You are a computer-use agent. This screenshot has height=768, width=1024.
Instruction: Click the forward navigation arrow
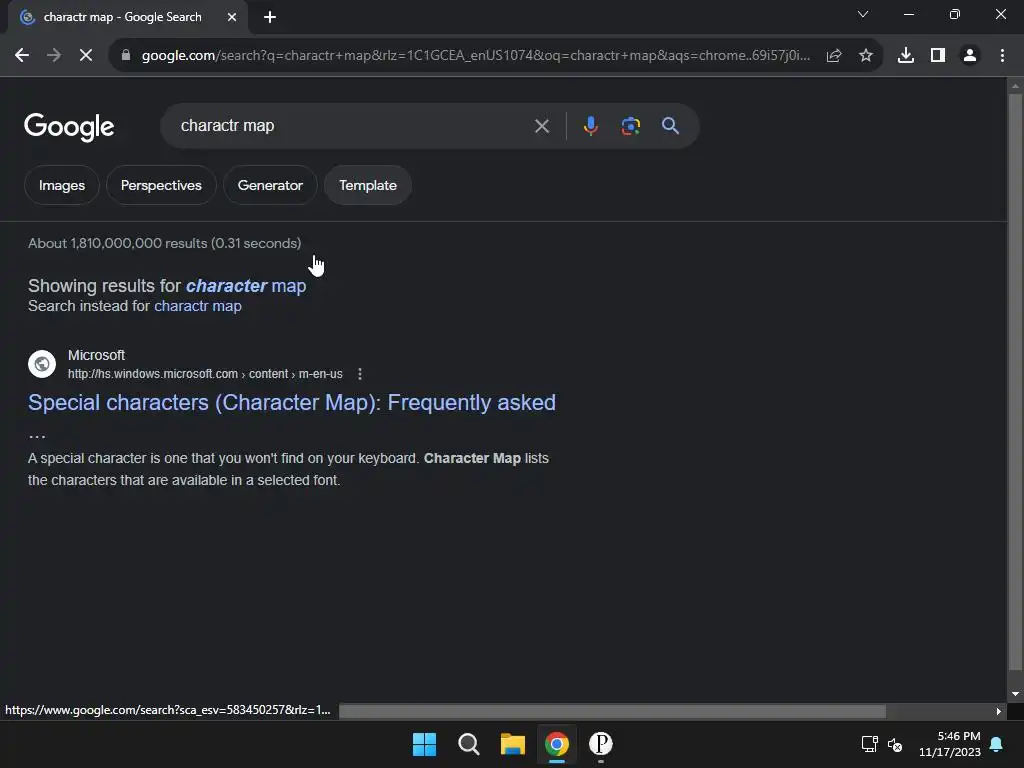point(54,56)
